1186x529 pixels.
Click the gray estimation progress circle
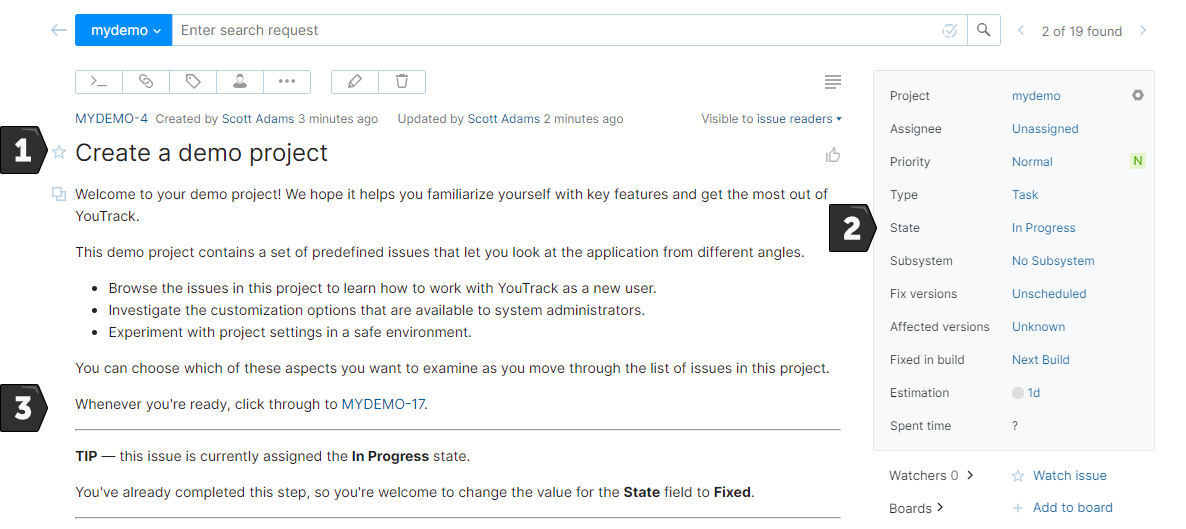1017,393
